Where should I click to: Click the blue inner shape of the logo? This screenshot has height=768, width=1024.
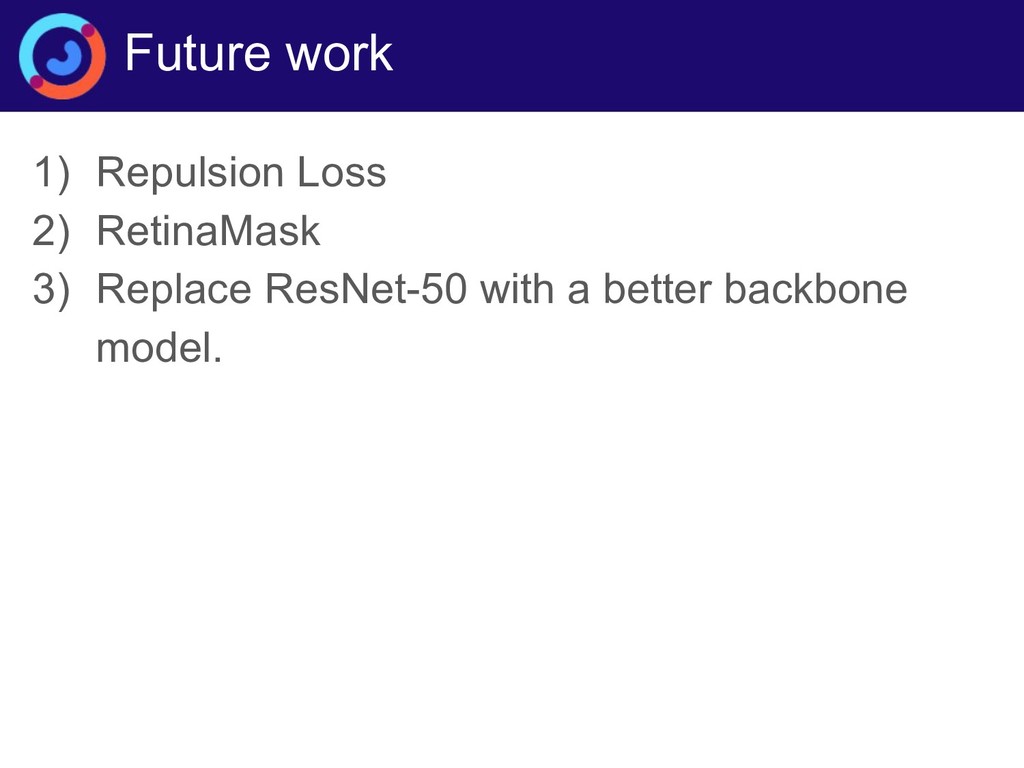point(63,57)
